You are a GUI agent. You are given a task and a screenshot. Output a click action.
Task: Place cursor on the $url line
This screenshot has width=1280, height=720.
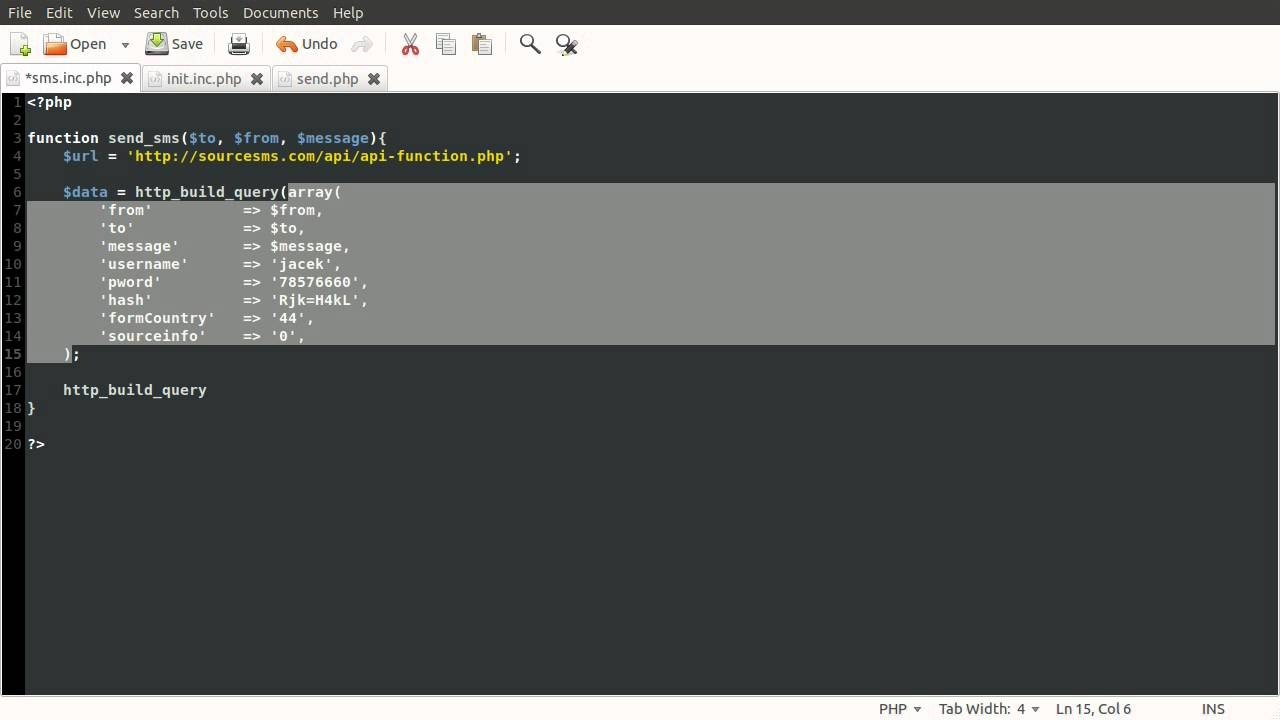coord(292,156)
